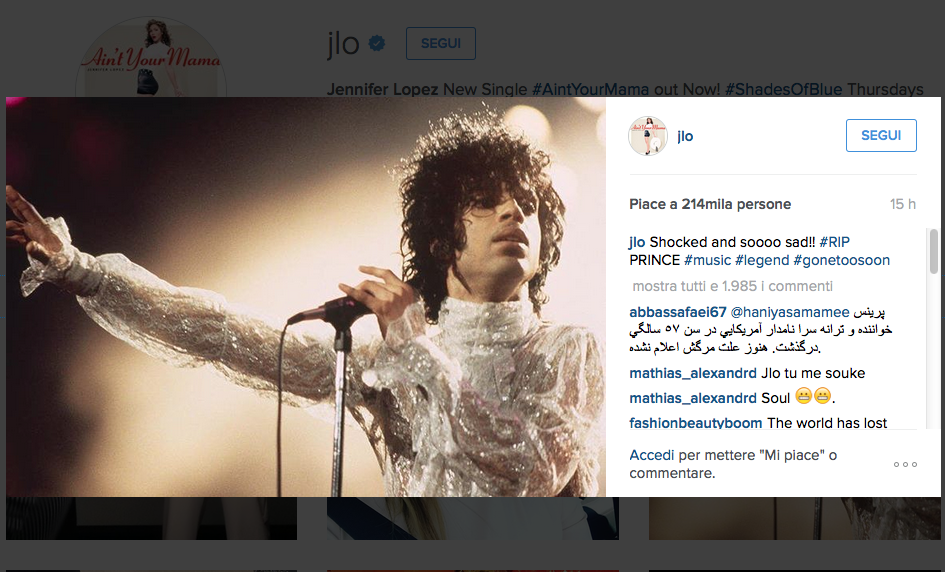Open the #AintYourMama hashtag in the bio

591,89
